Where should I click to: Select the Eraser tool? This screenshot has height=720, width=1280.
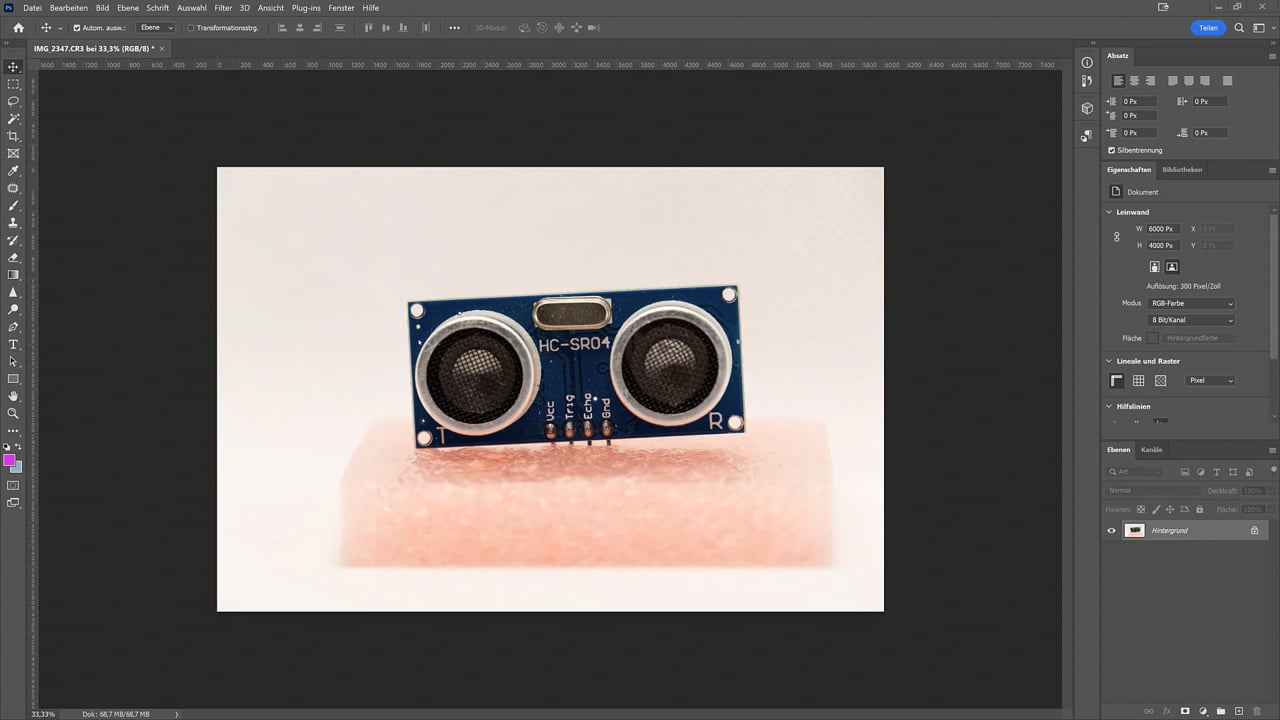pos(13,257)
